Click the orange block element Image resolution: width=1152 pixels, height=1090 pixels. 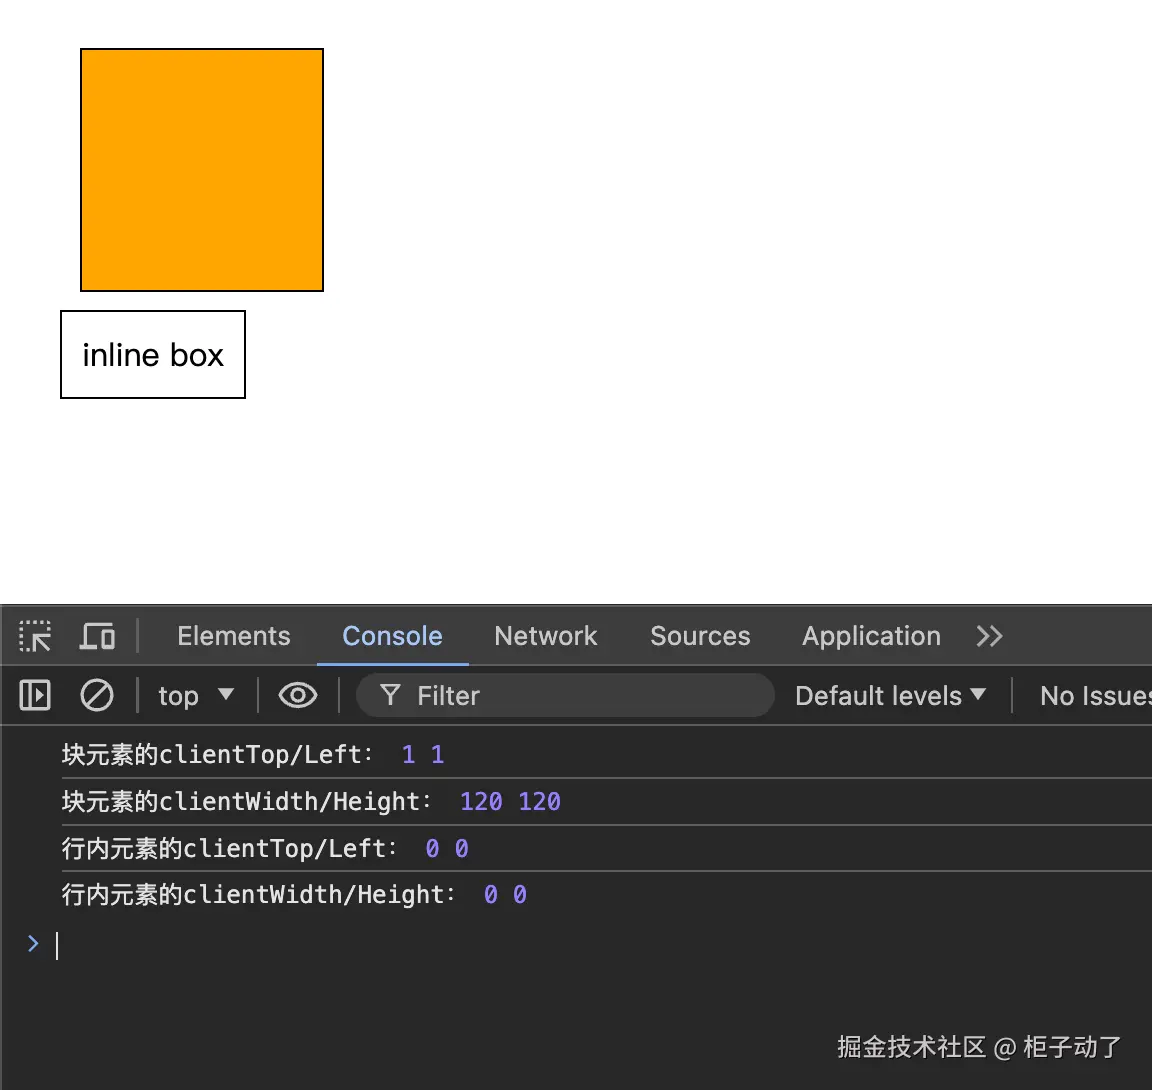click(x=202, y=170)
